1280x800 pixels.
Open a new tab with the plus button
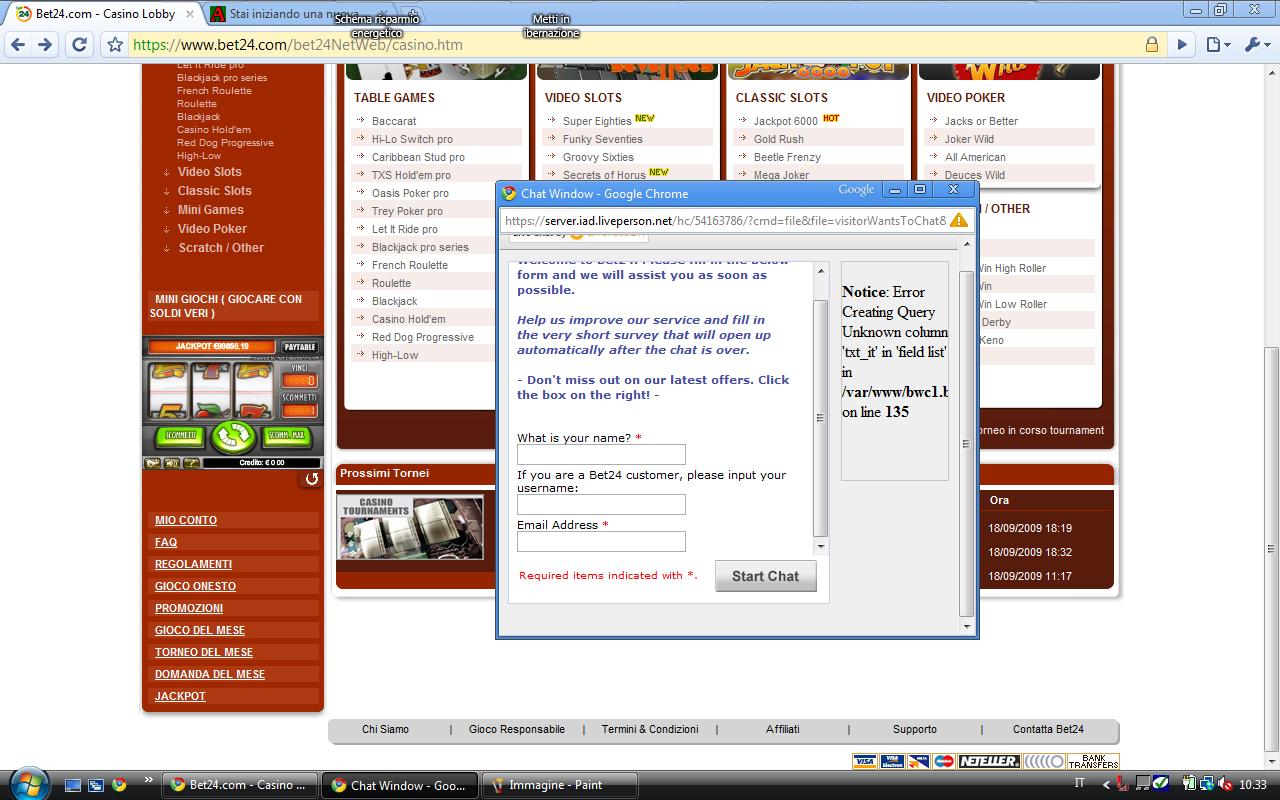[414, 14]
